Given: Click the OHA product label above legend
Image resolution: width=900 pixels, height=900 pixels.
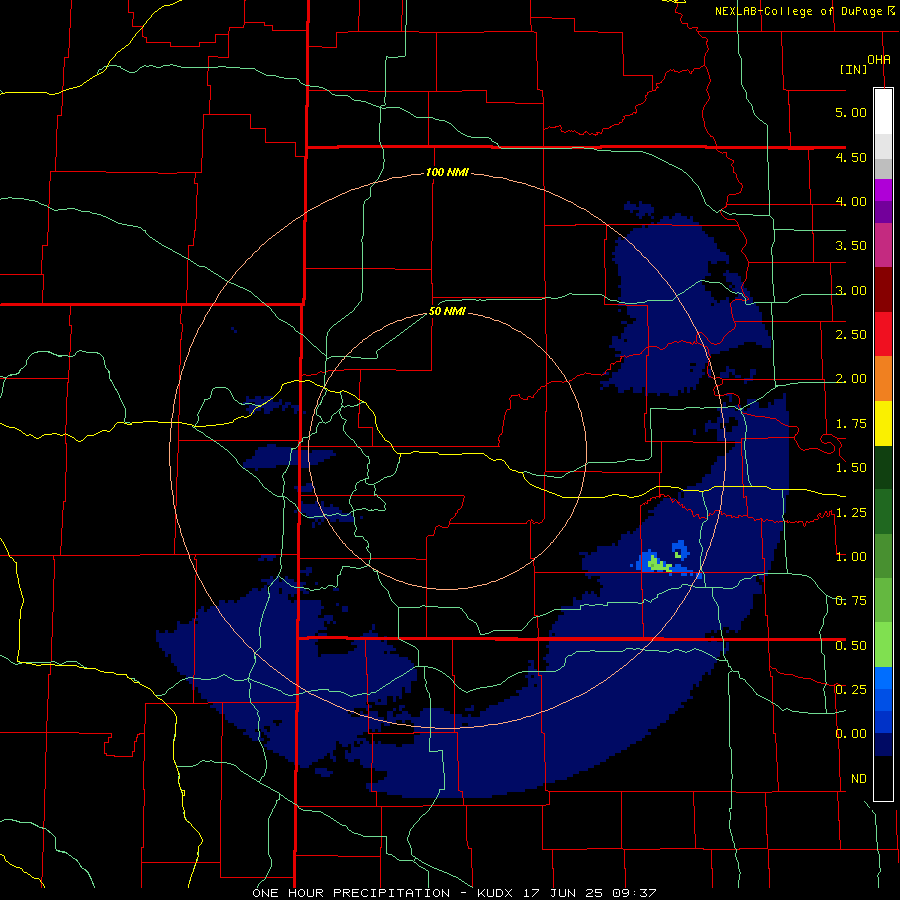Looking at the screenshot, I should click(879, 60).
